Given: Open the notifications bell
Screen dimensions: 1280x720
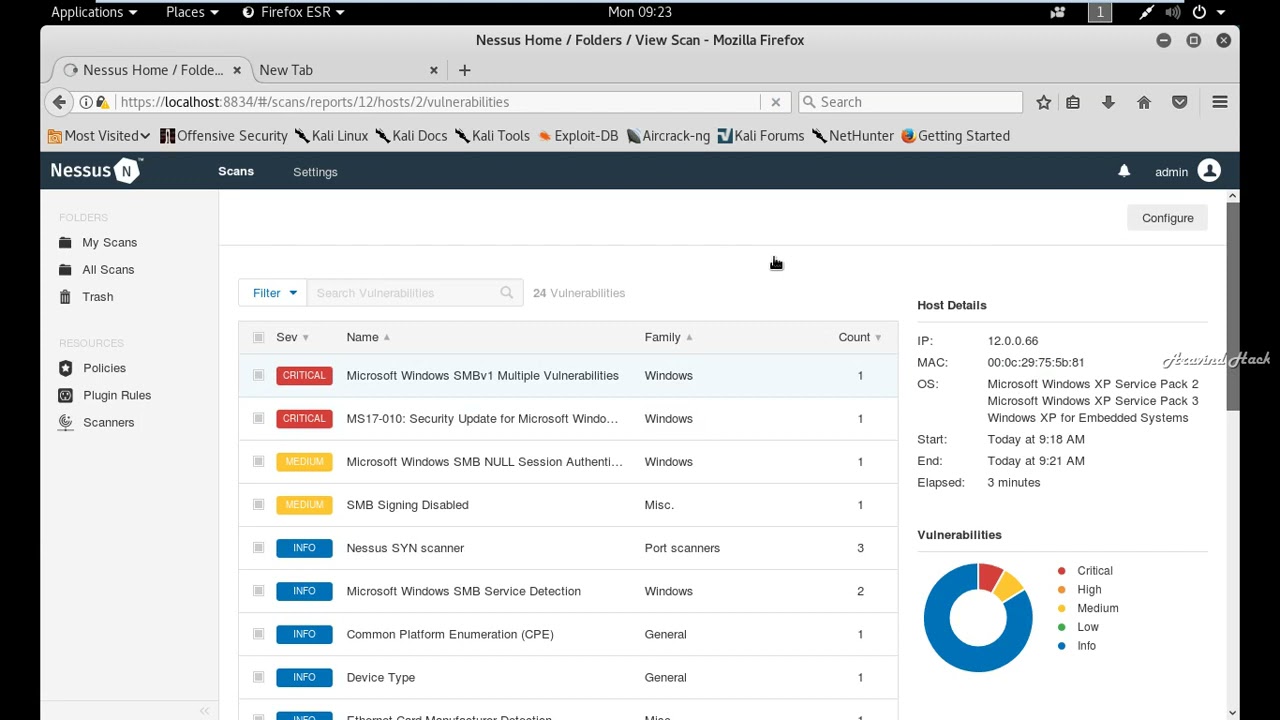Looking at the screenshot, I should [x=1124, y=172].
